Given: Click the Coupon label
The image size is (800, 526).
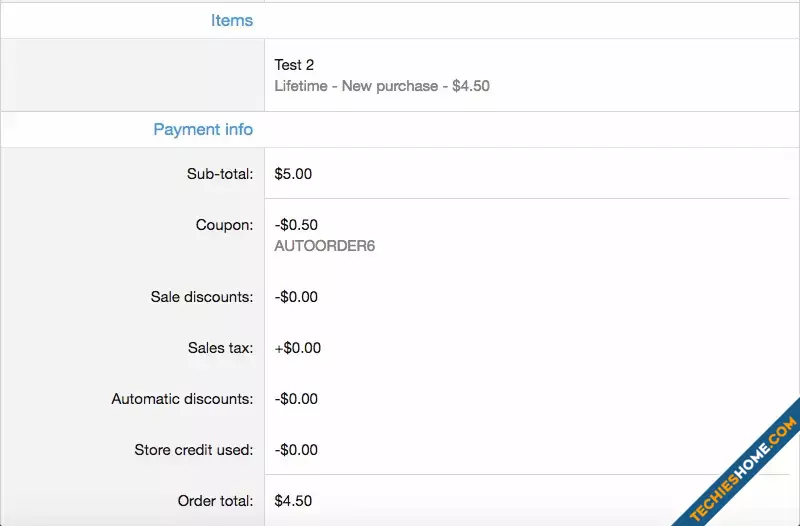Looking at the screenshot, I should pos(224,225).
